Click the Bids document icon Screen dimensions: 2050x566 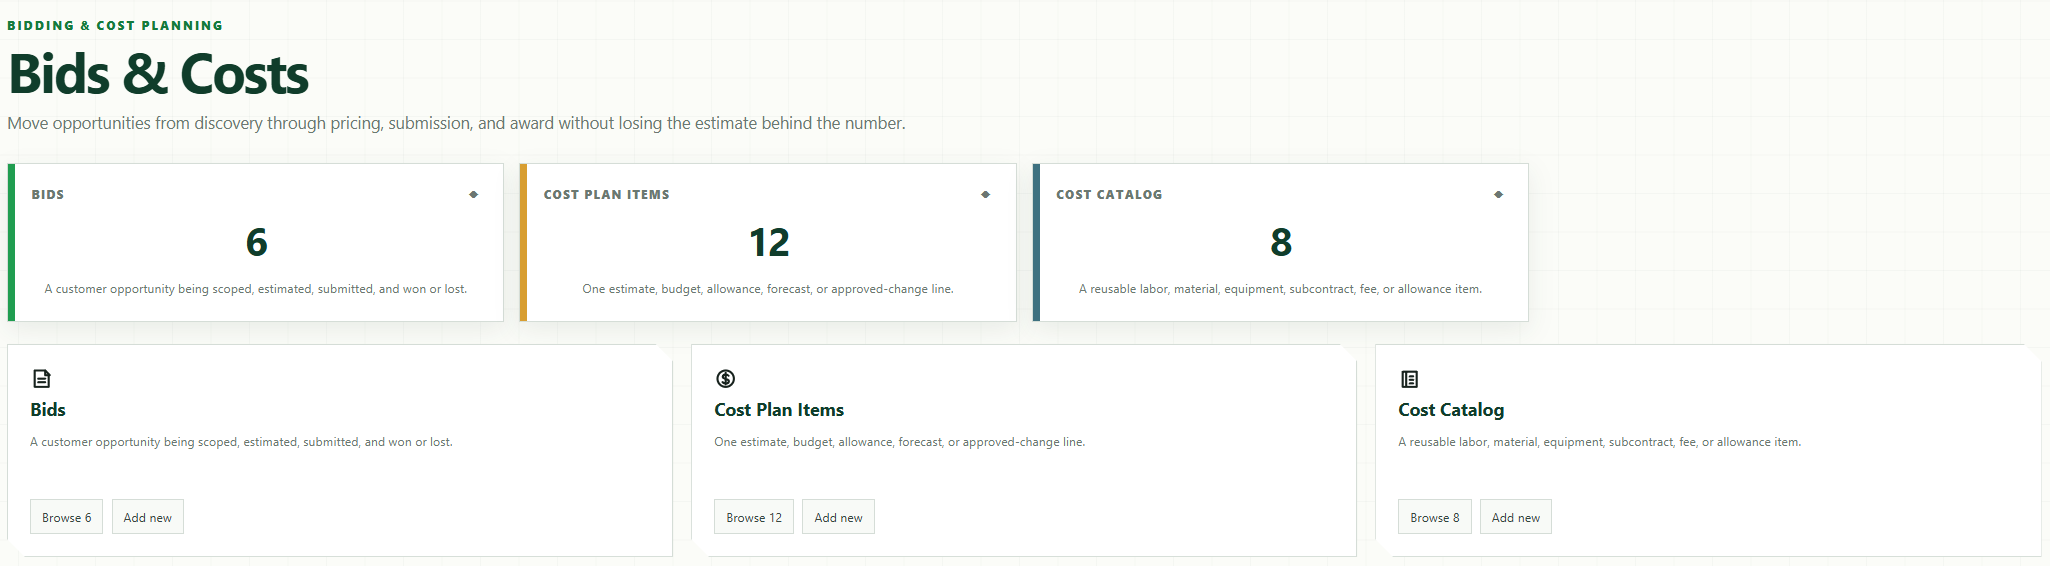(x=41, y=378)
